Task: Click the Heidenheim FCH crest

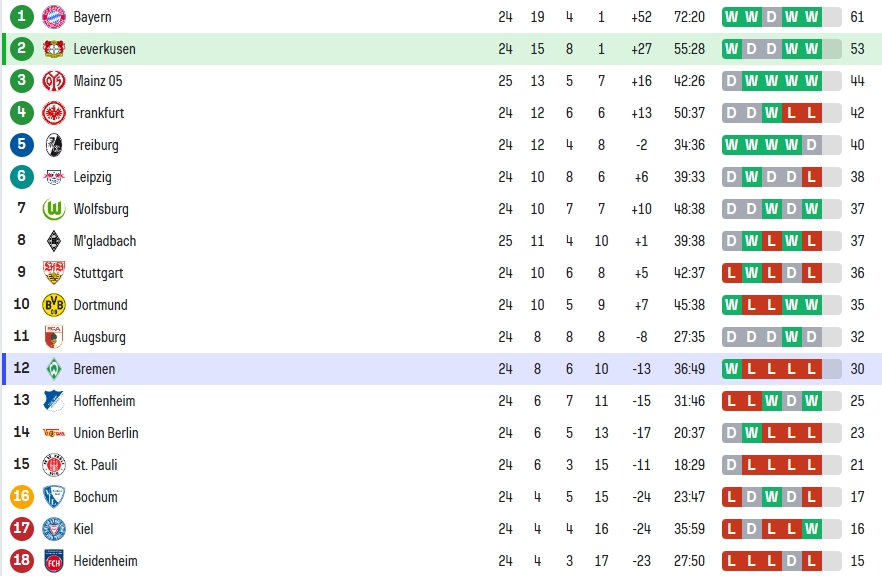Action: pyautogui.click(x=54, y=561)
